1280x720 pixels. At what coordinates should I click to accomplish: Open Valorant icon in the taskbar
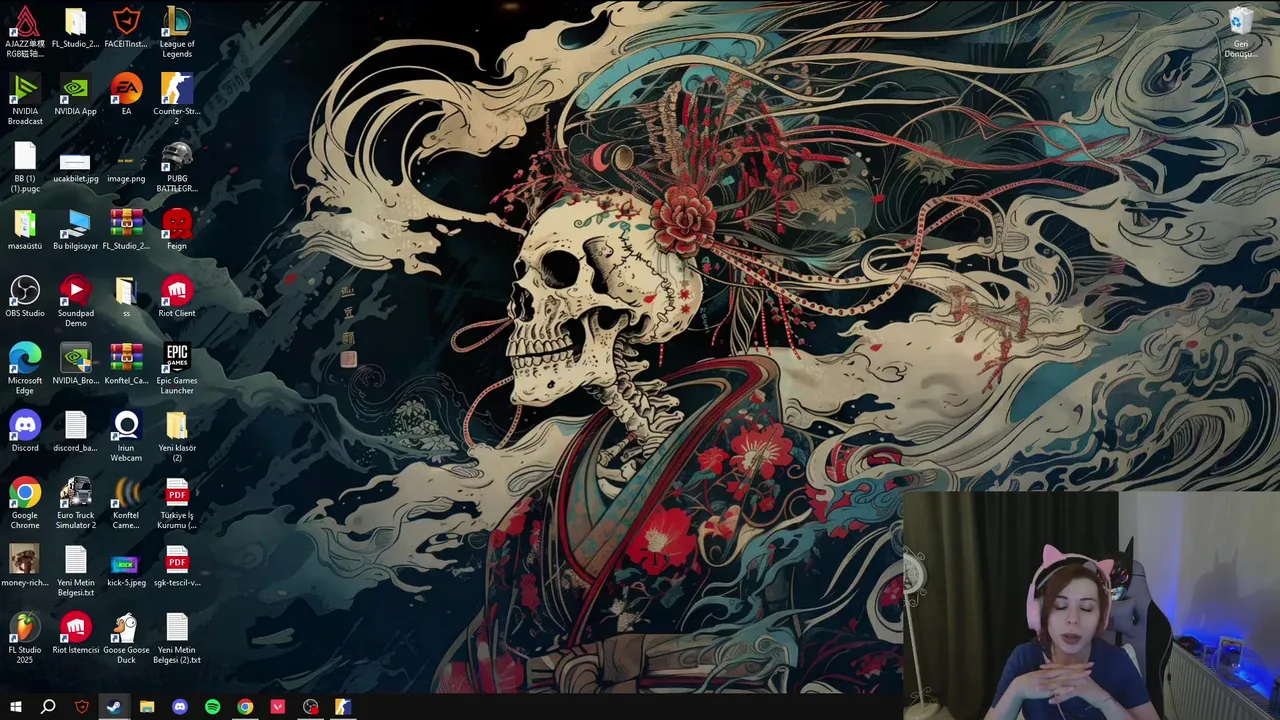tap(278, 707)
